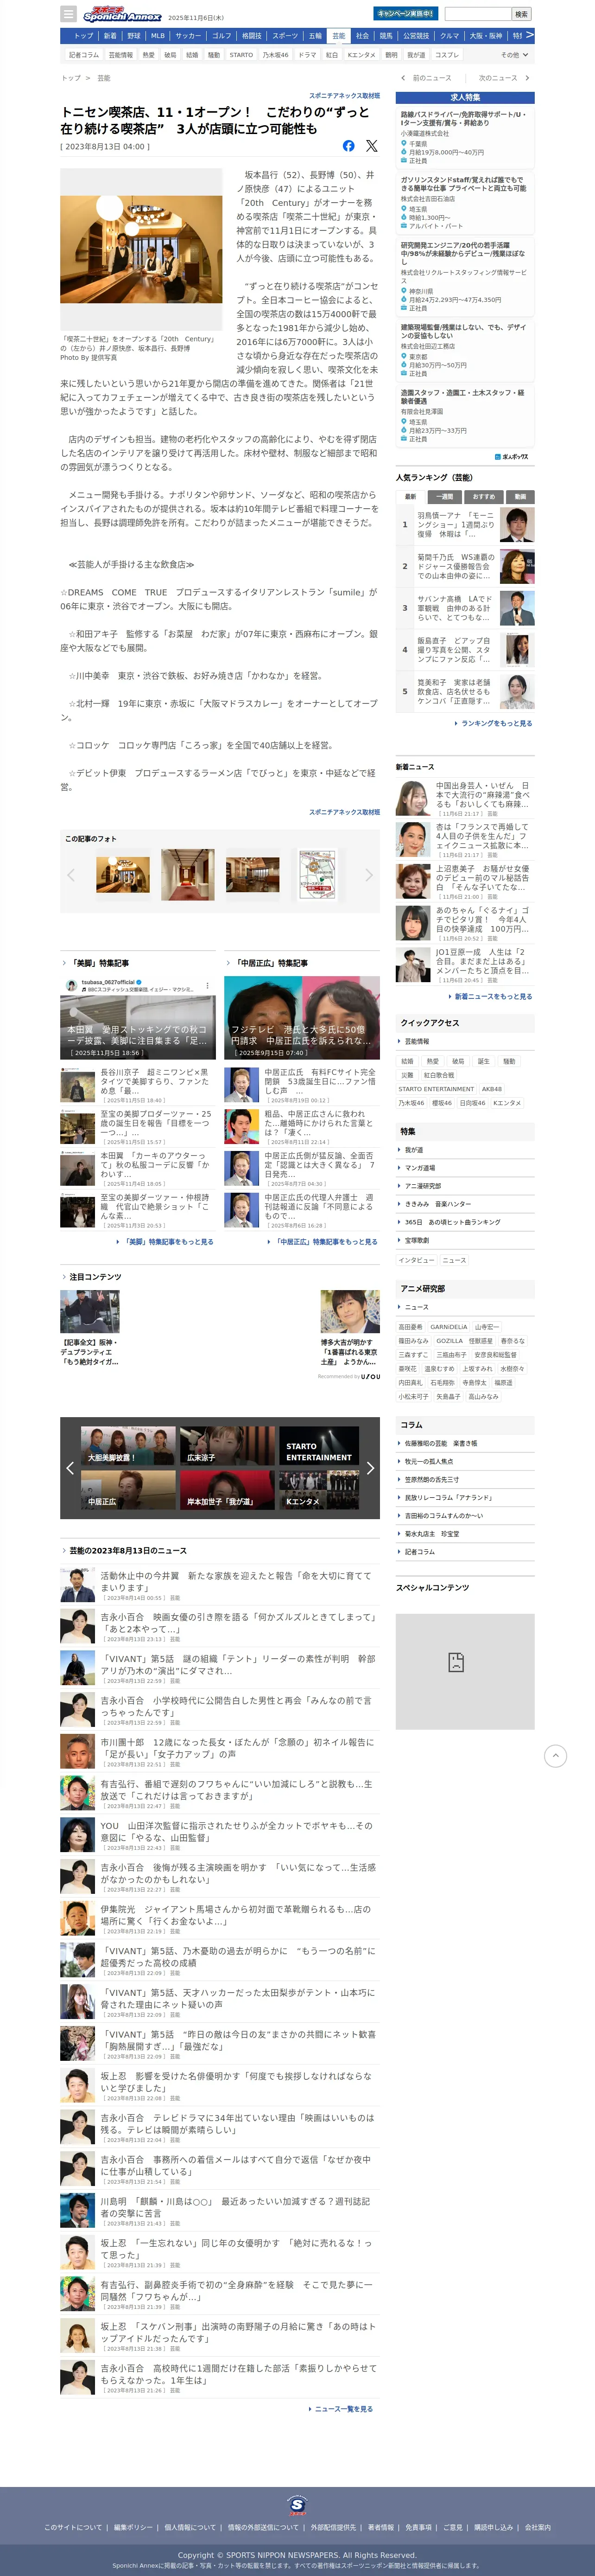Open the STARTO ENTERTAINMENT carousel tile

[318, 1447]
